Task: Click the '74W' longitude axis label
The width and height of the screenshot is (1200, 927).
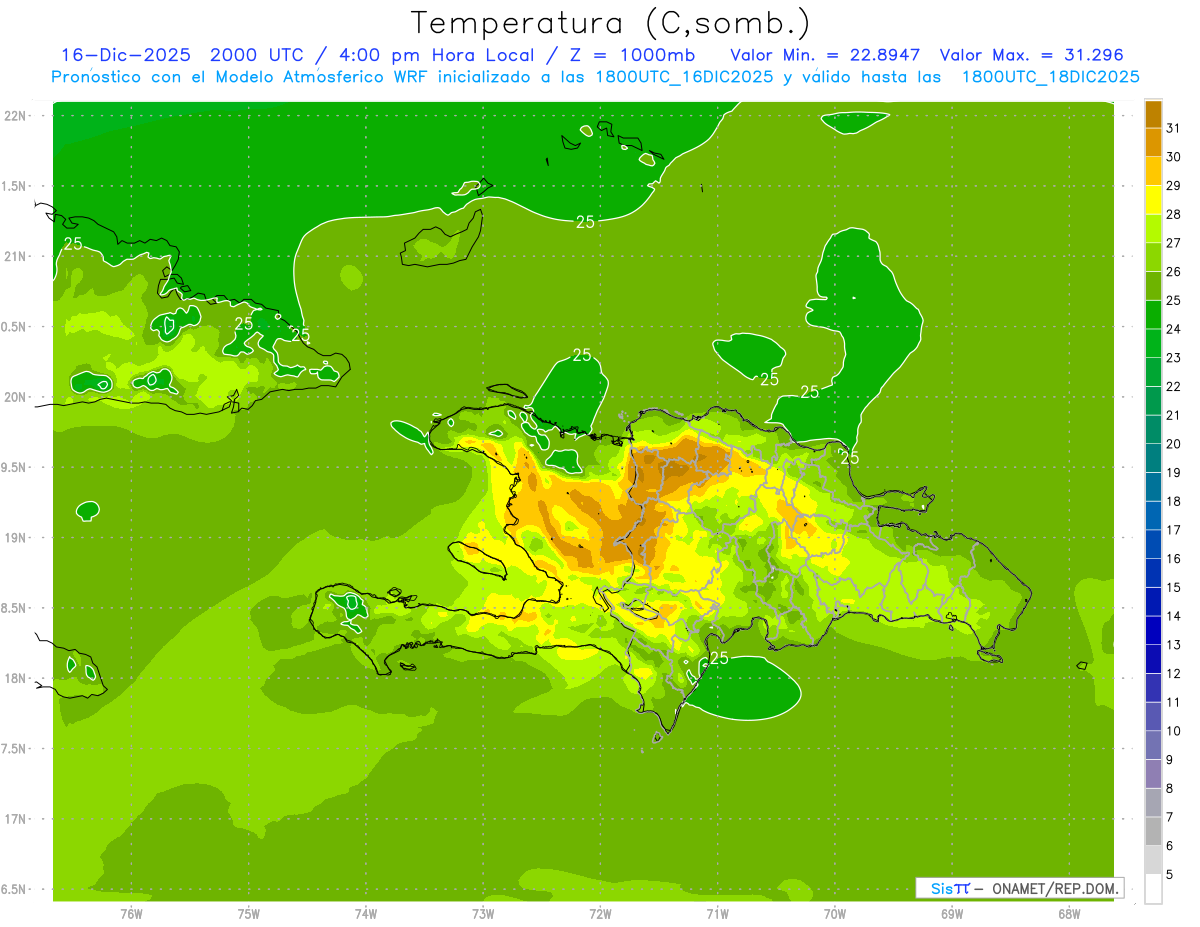Action: 366,914
